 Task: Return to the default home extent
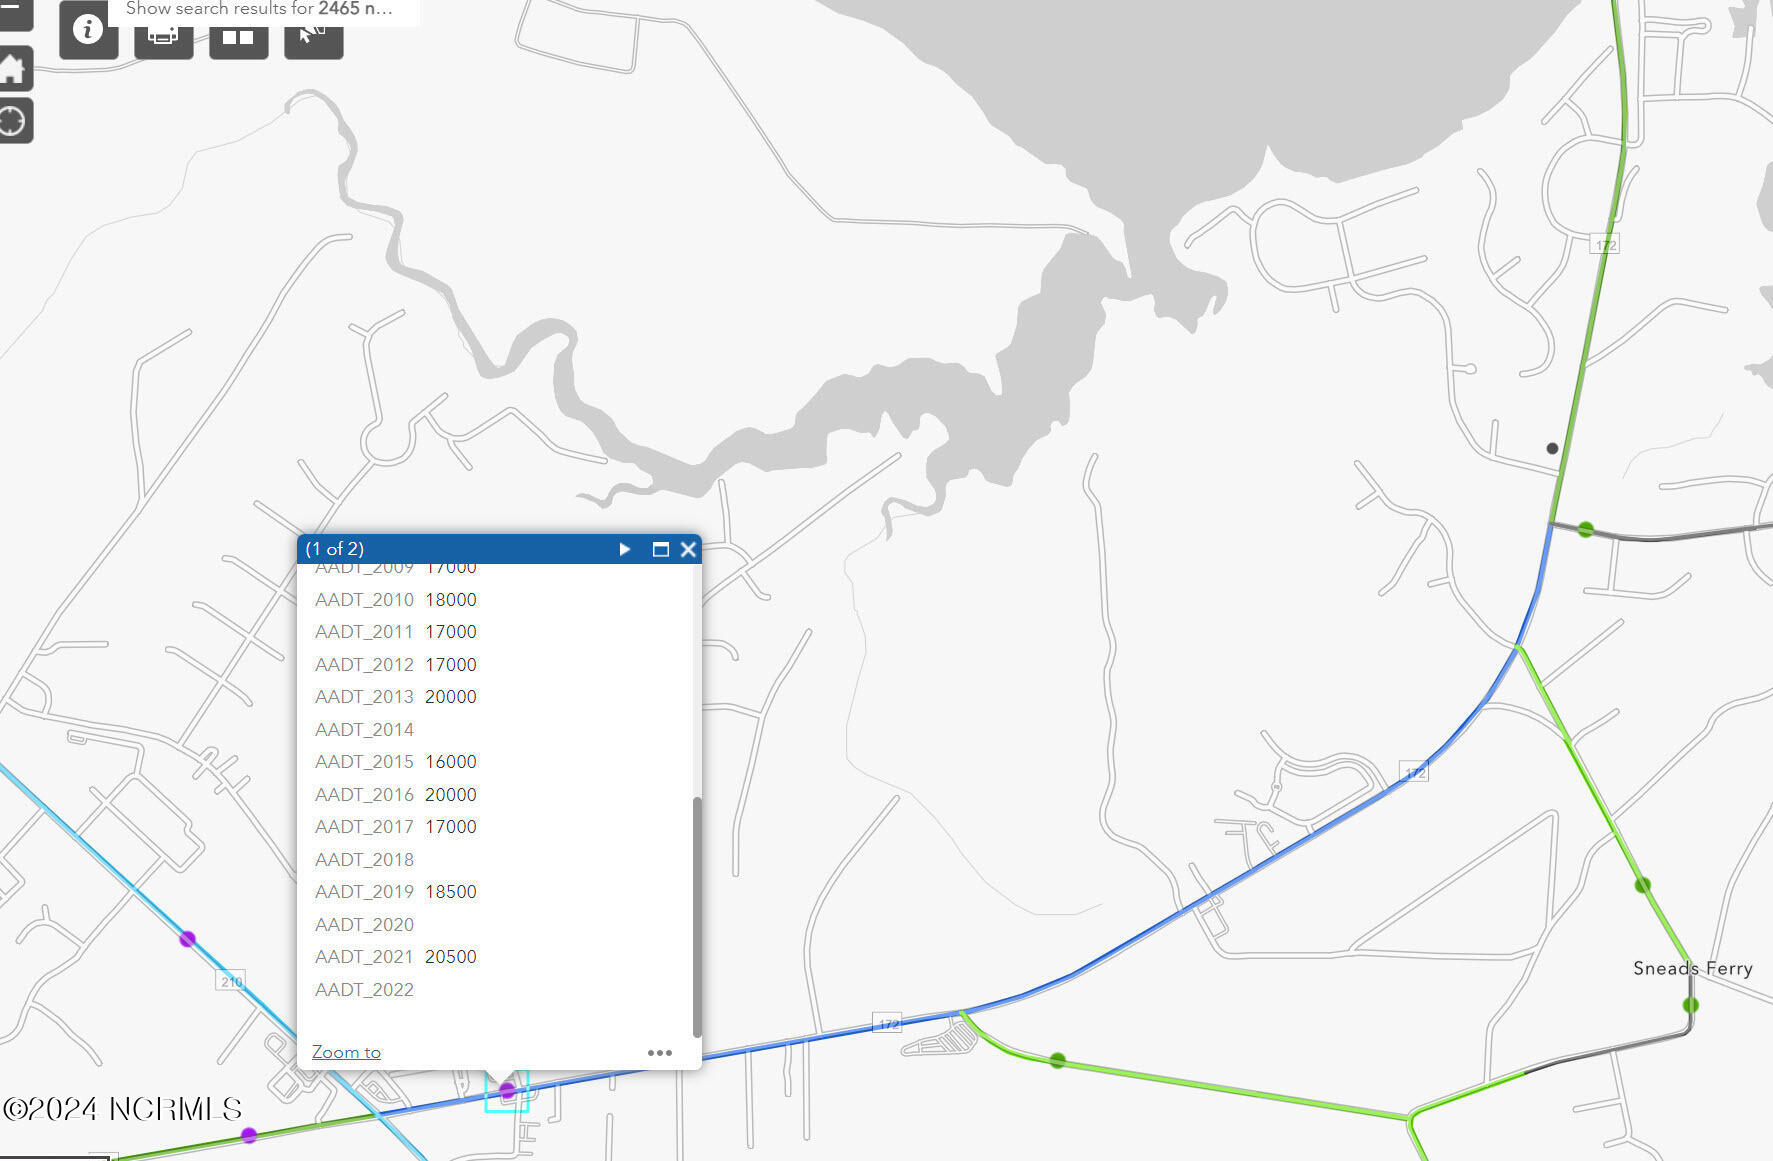(14, 70)
